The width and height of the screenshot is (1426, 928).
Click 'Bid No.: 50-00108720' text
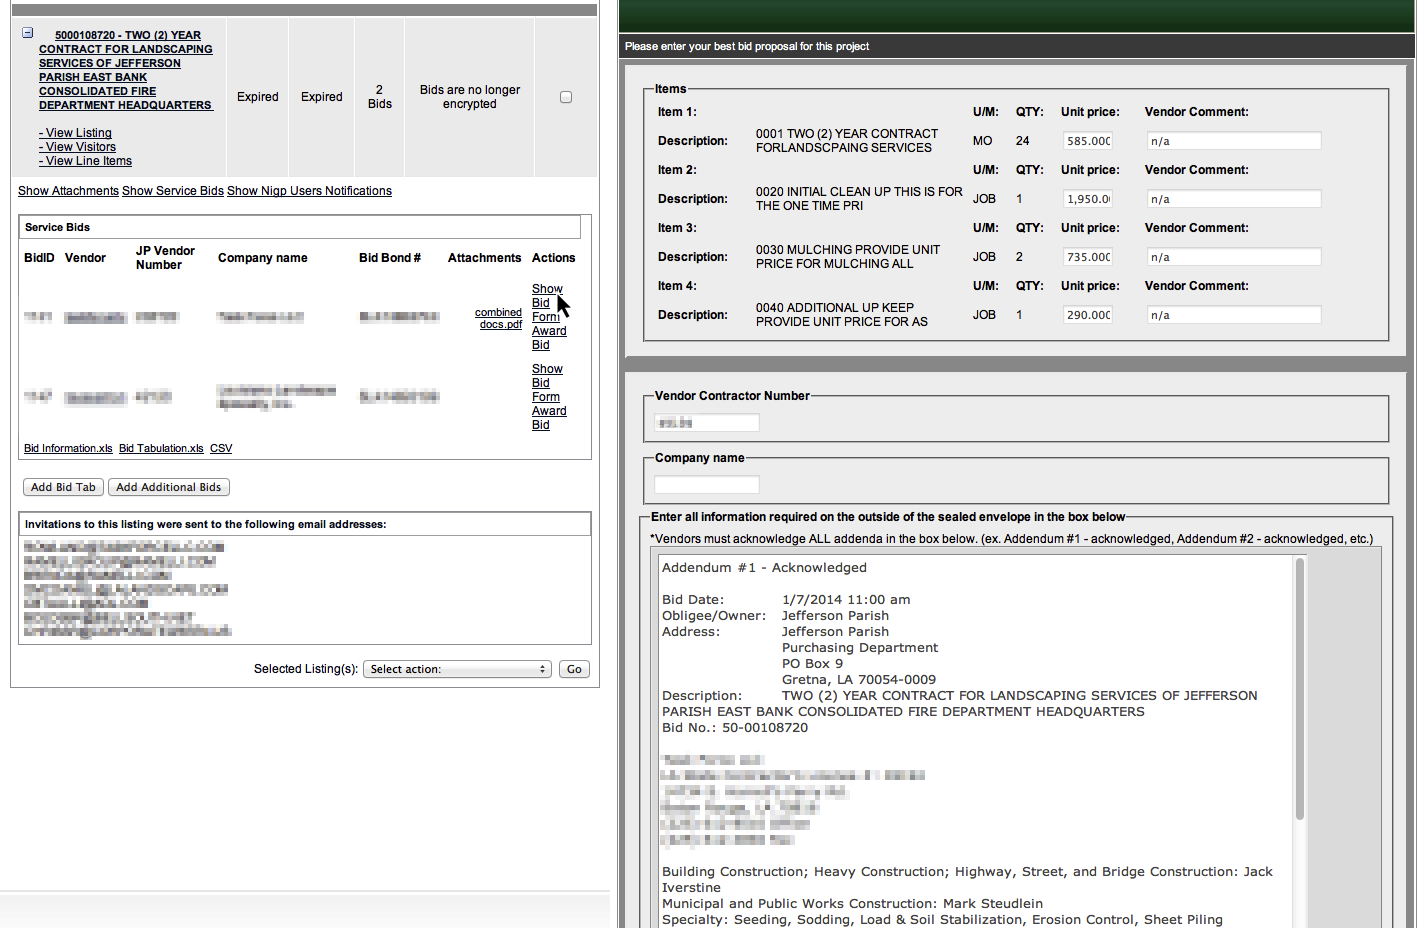(x=735, y=728)
